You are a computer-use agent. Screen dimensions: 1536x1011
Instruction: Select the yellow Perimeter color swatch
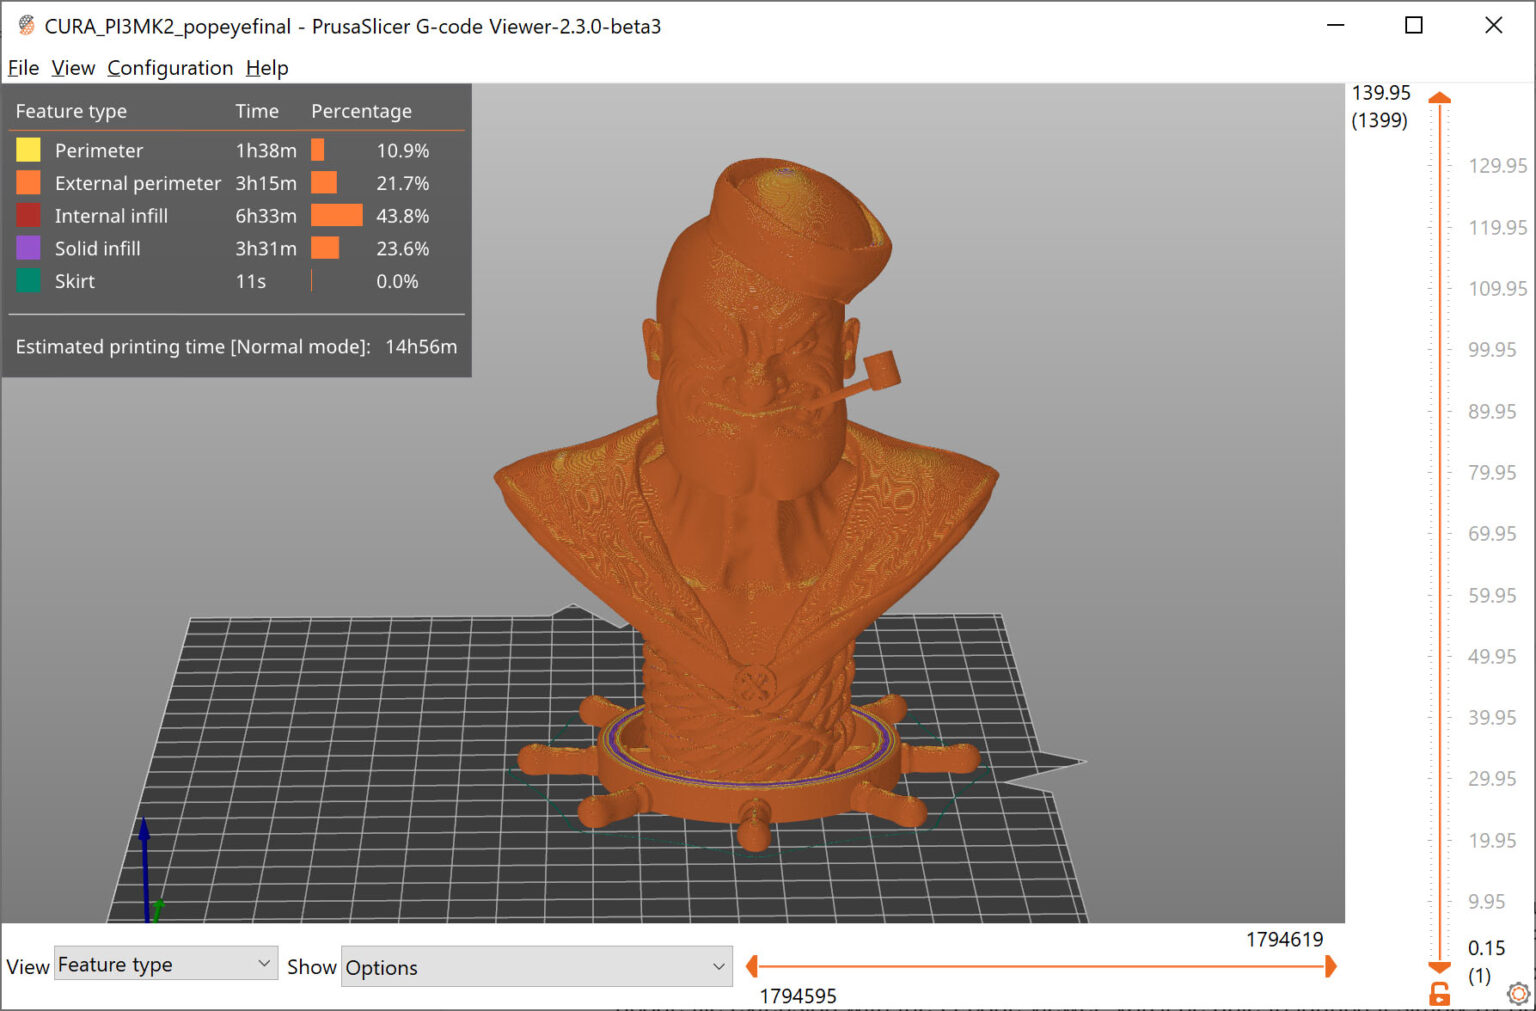tap(27, 150)
